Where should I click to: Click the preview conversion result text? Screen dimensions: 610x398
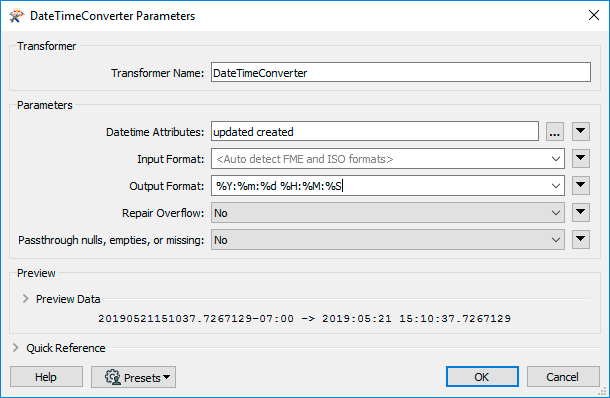click(x=305, y=319)
